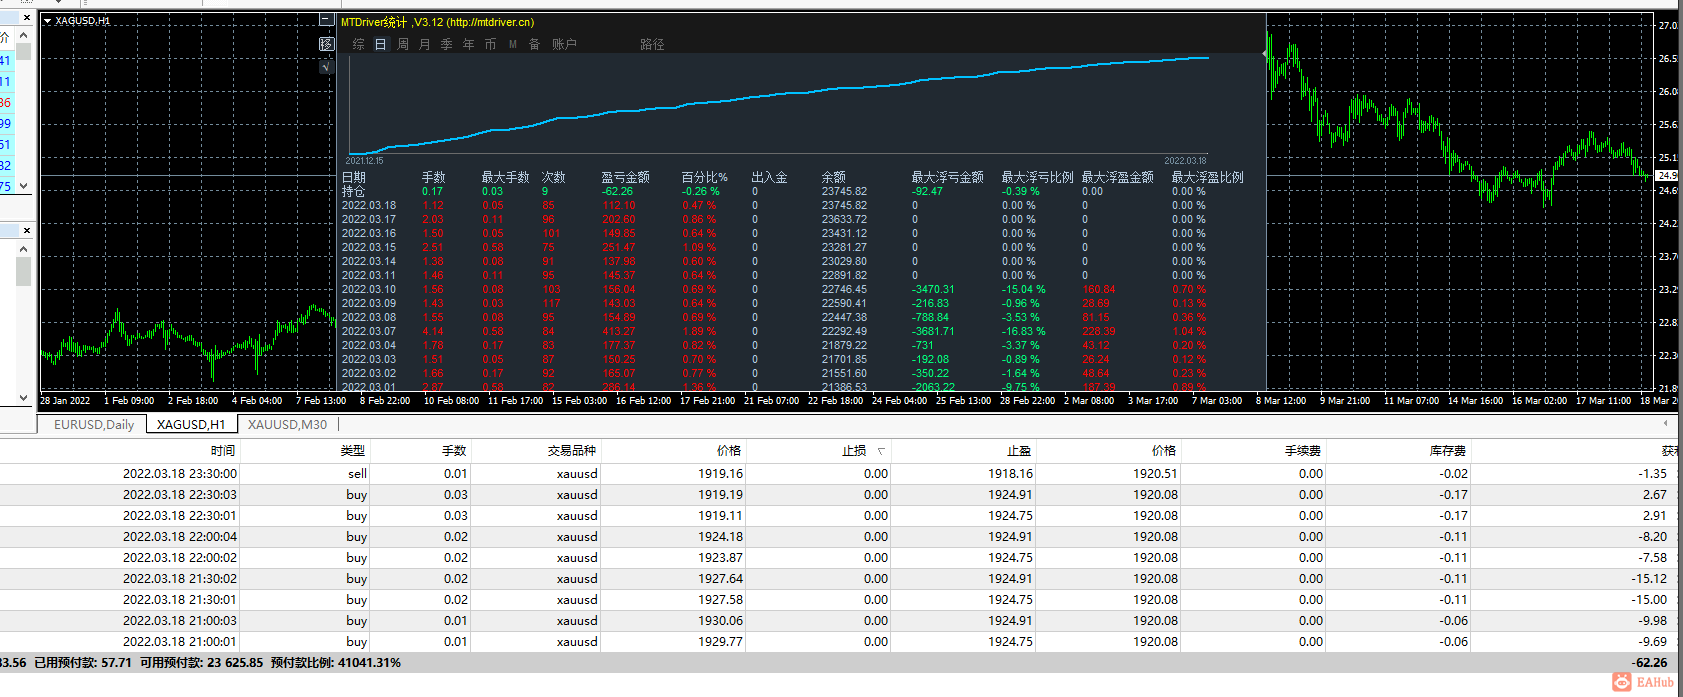The height and width of the screenshot is (697, 1683).
Task: Open the XAUUSD,M30 chart tab
Action: tap(287, 424)
